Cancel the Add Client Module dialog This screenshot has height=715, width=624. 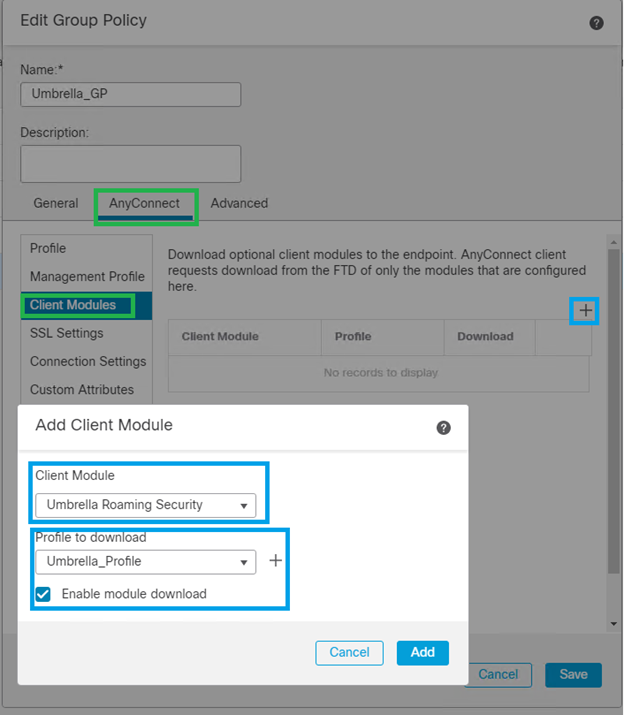349,653
